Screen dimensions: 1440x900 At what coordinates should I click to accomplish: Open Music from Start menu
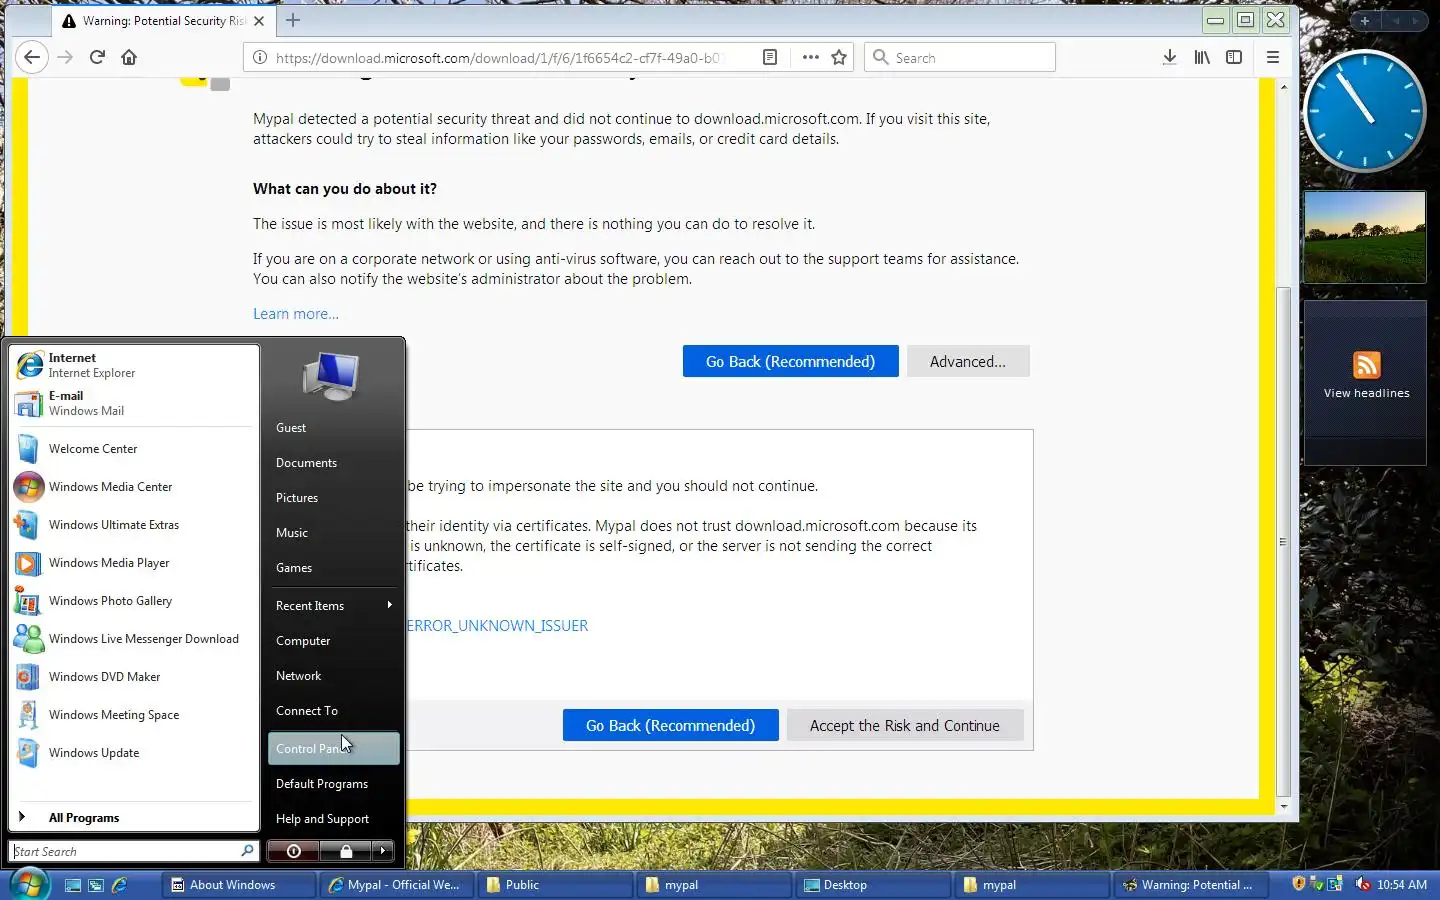333,533
